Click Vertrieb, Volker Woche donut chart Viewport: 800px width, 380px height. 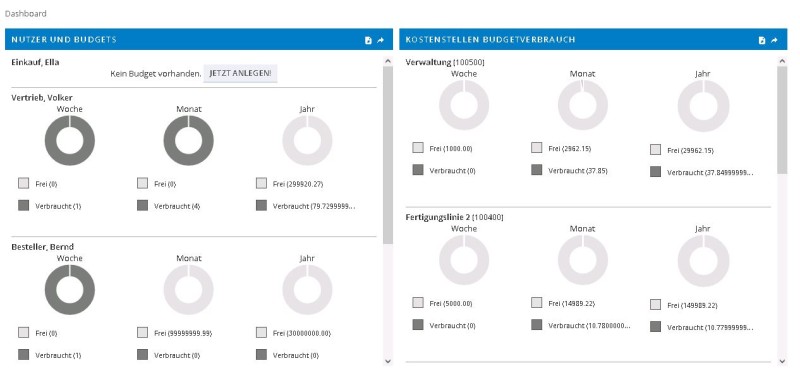[70, 140]
